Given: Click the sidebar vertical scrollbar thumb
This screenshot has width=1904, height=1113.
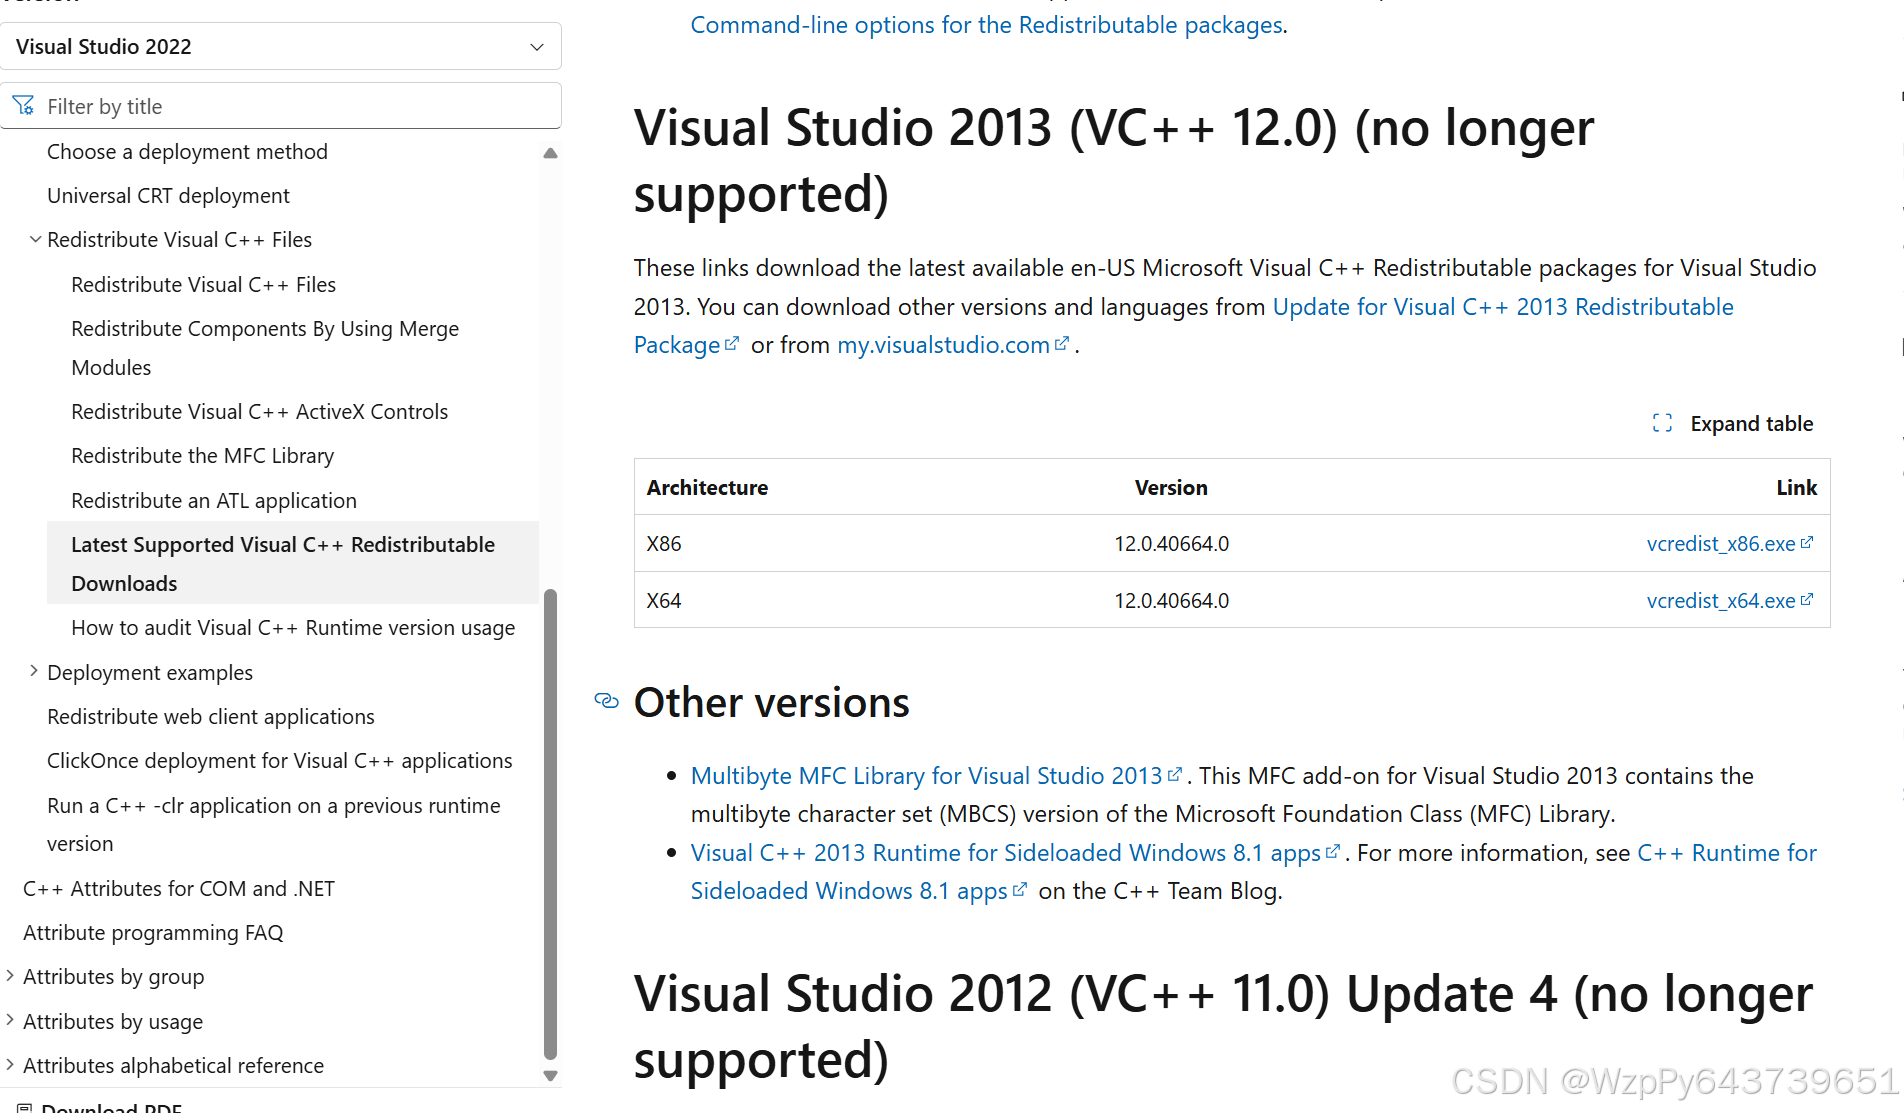Looking at the screenshot, I should click(x=550, y=823).
